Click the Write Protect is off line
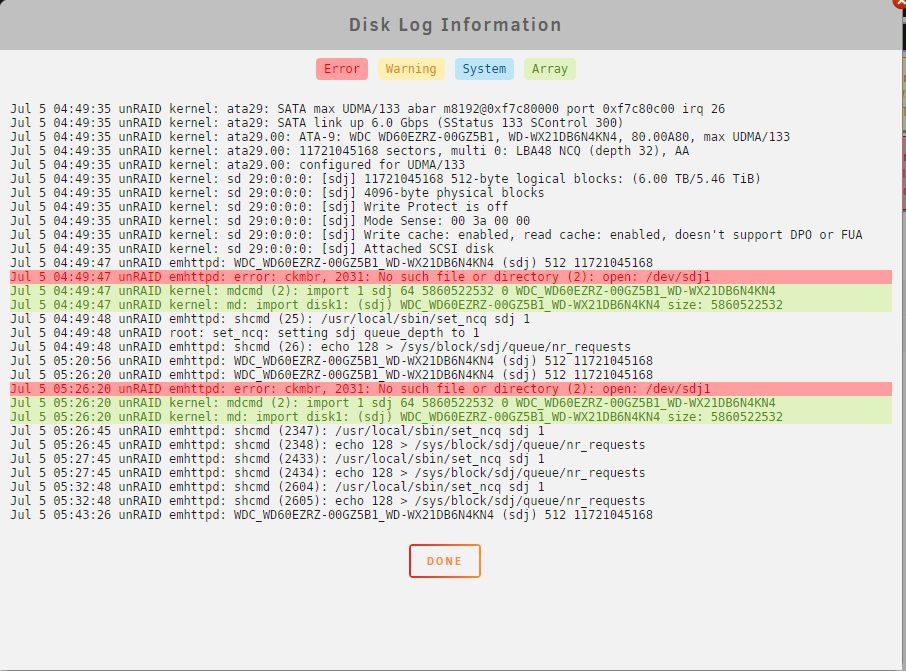 point(259,207)
